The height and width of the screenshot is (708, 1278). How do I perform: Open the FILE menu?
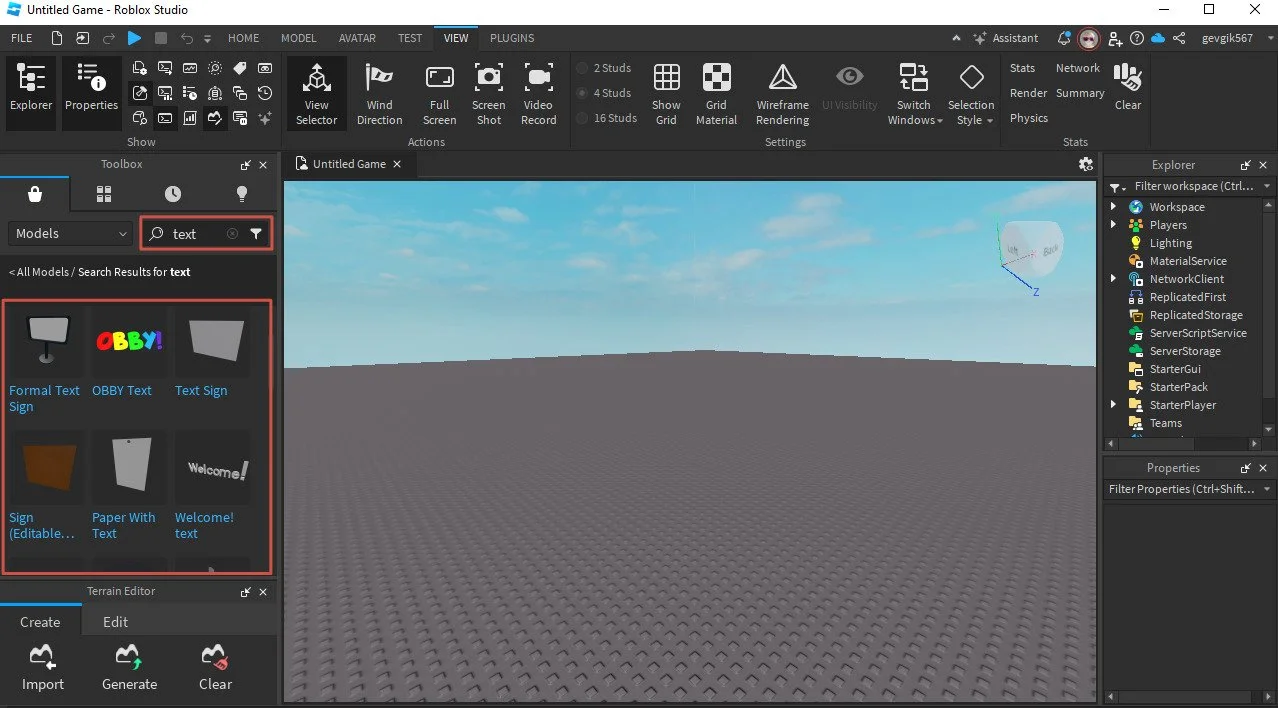21,38
